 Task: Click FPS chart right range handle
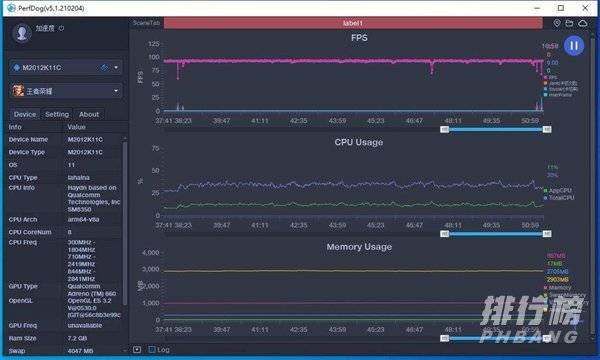pos(547,129)
